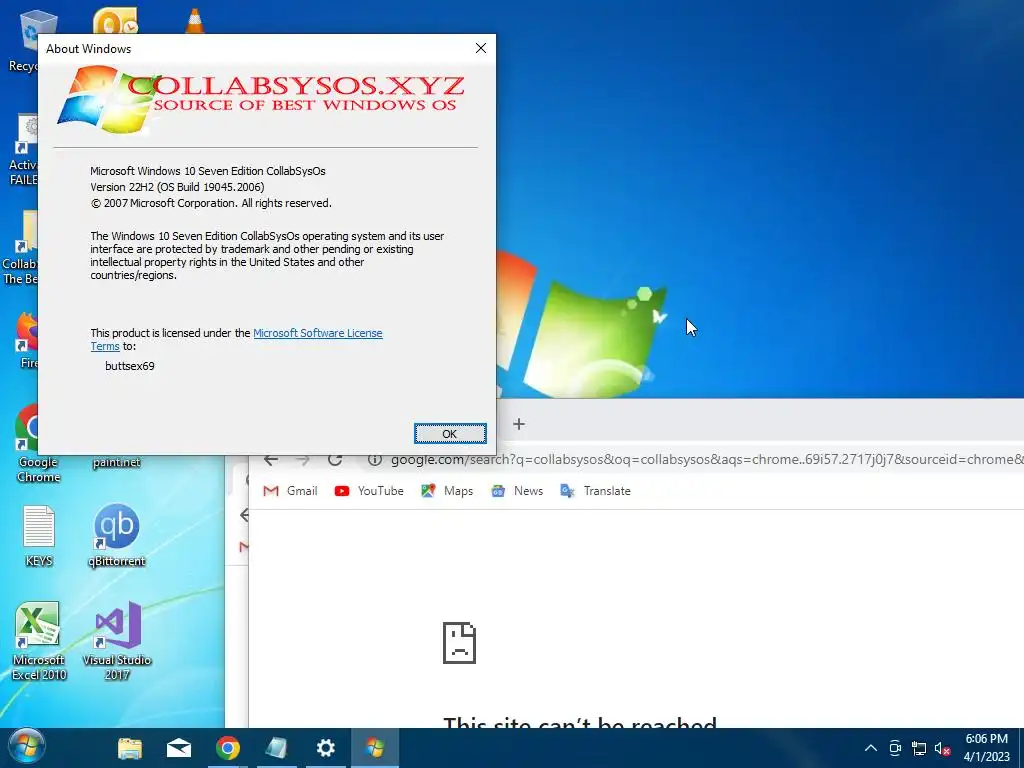This screenshot has height=768, width=1024.
Task: Click OK in About Windows dialog
Action: coord(450,434)
